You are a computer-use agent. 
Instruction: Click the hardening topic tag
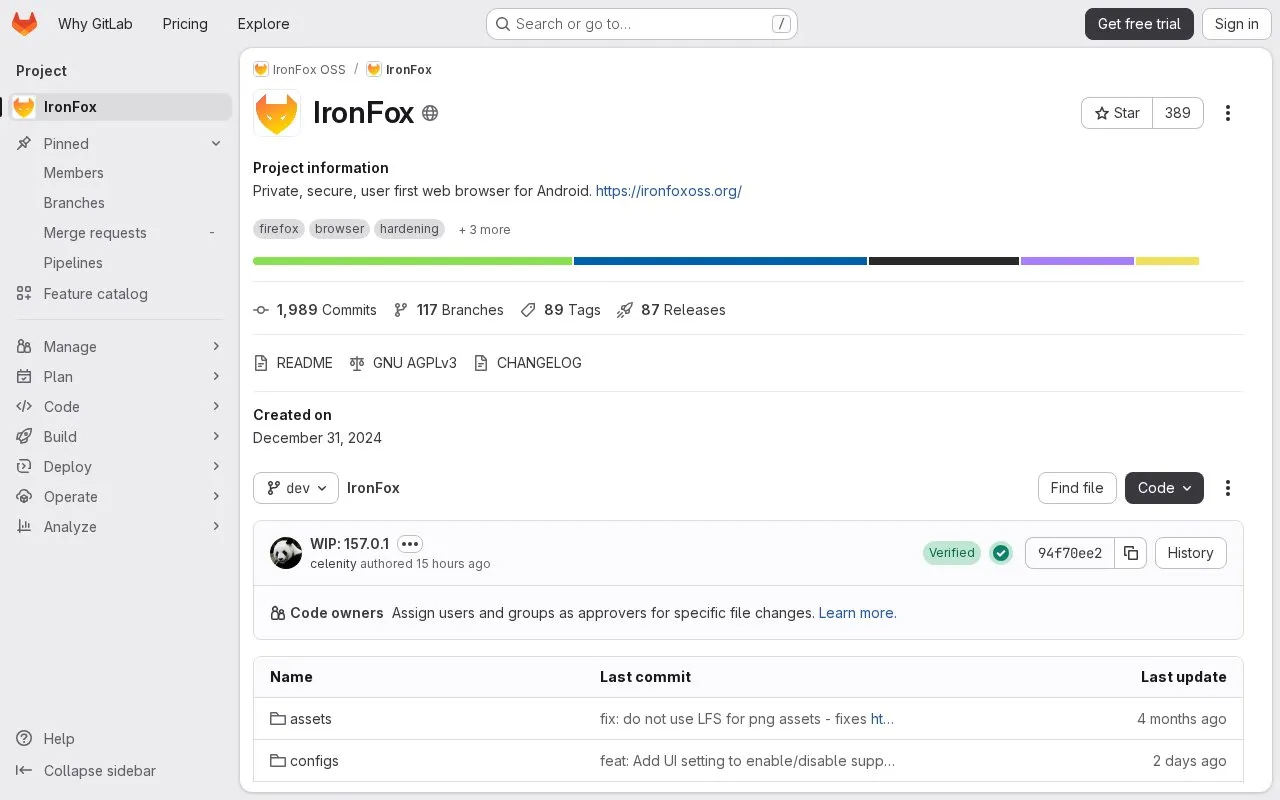point(409,229)
